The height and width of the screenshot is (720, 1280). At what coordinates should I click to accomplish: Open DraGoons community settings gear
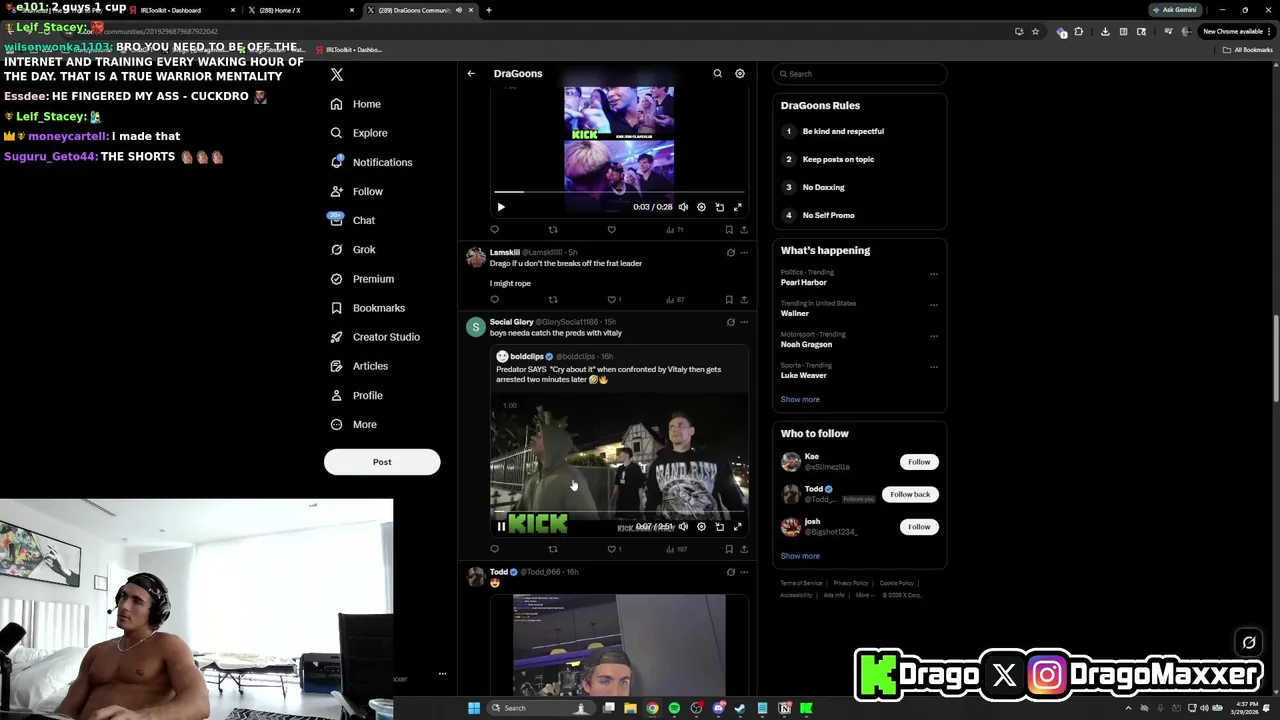tap(740, 73)
